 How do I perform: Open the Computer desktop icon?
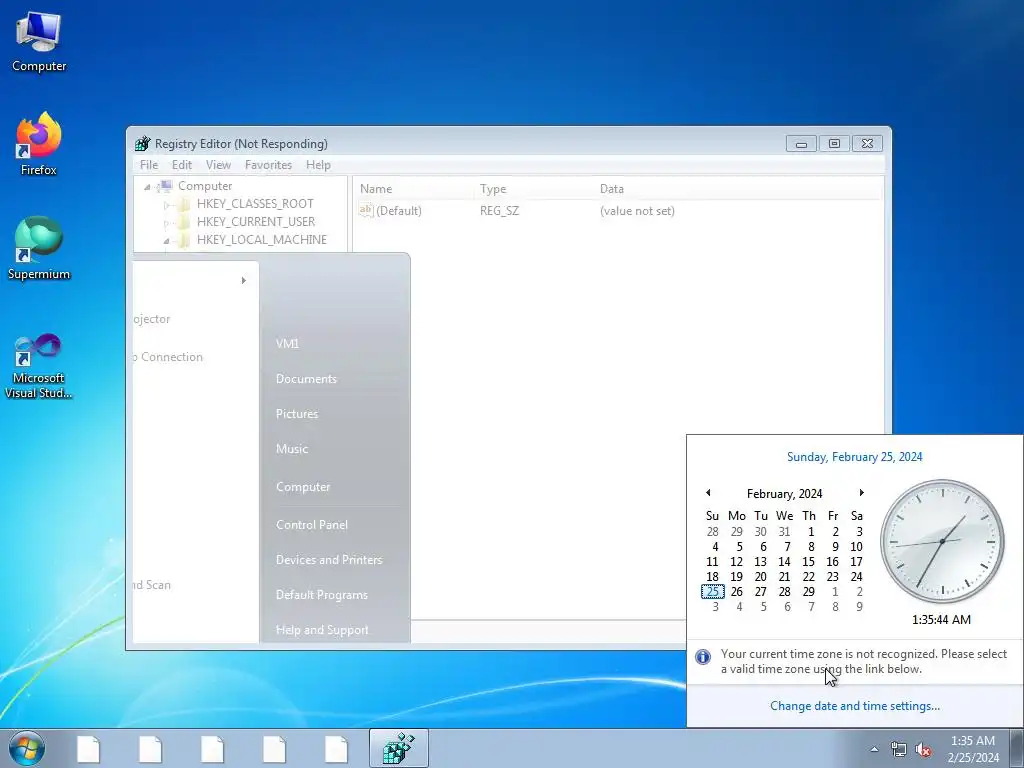pyautogui.click(x=39, y=42)
